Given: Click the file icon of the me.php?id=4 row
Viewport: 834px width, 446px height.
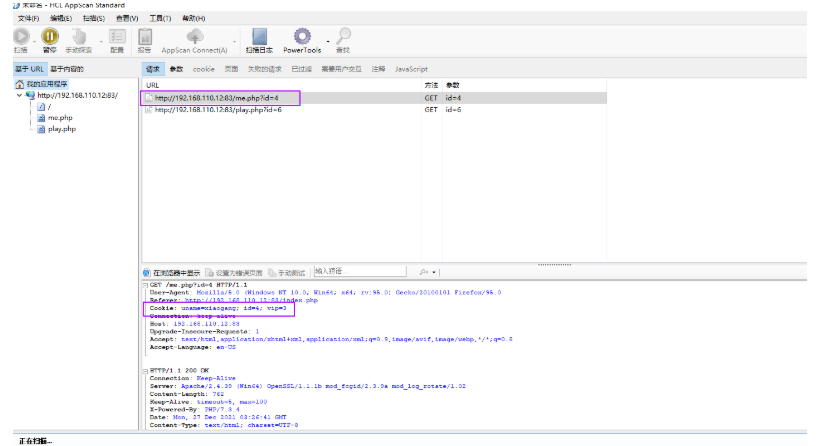Looking at the screenshot, I should (149, 98).
